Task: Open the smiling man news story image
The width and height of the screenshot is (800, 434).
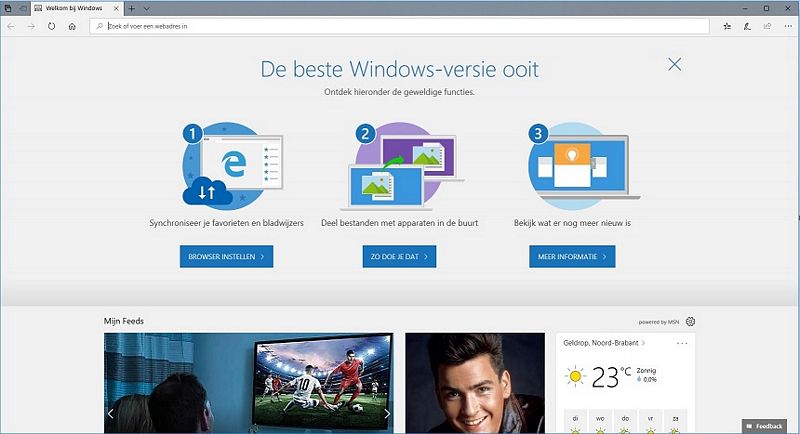Action: coord(475,383)
